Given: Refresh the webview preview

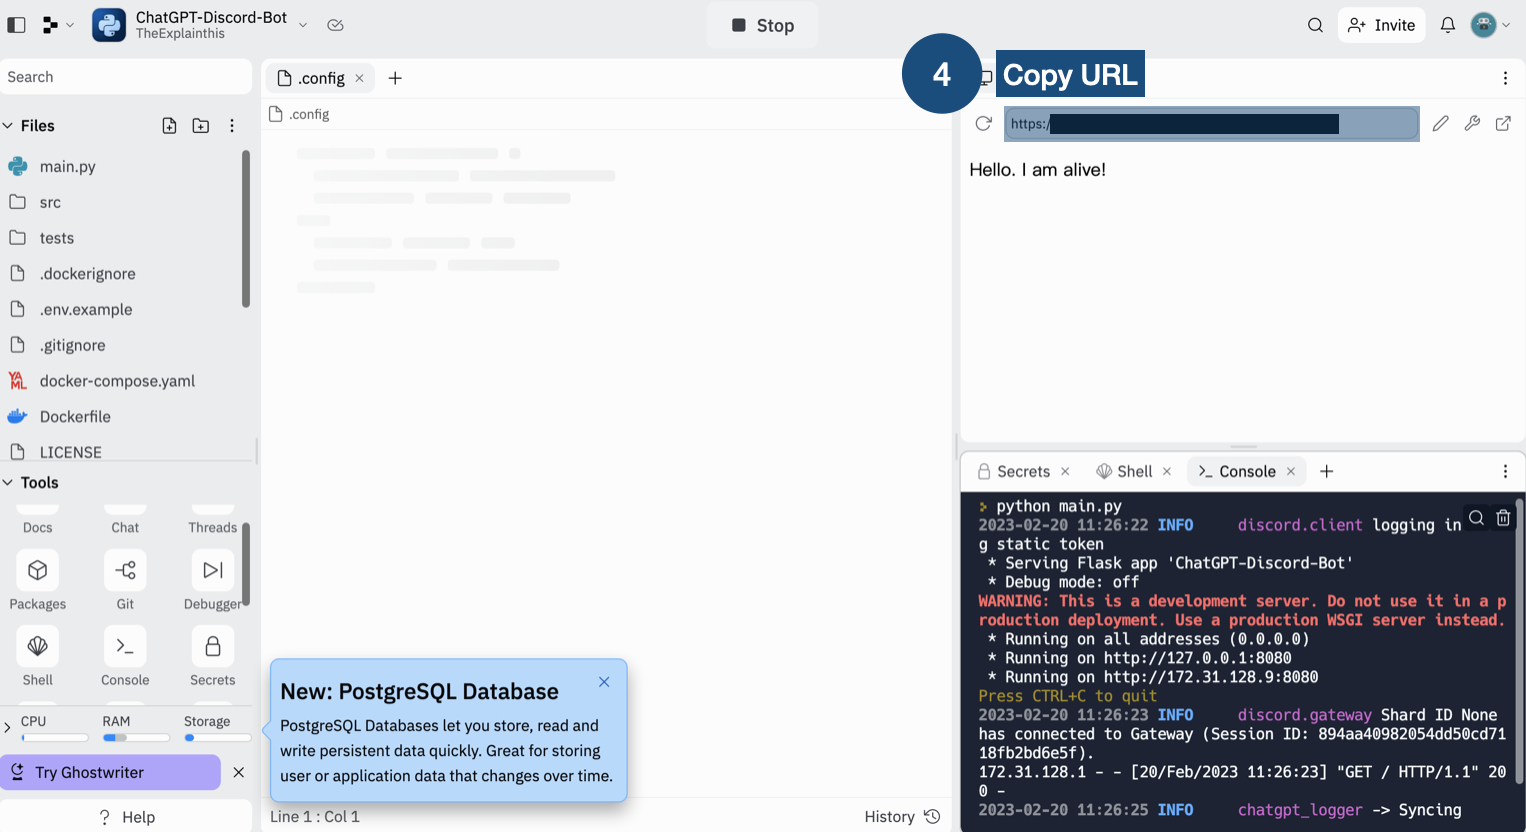Looking at the screenshot, I should [983, 123].
